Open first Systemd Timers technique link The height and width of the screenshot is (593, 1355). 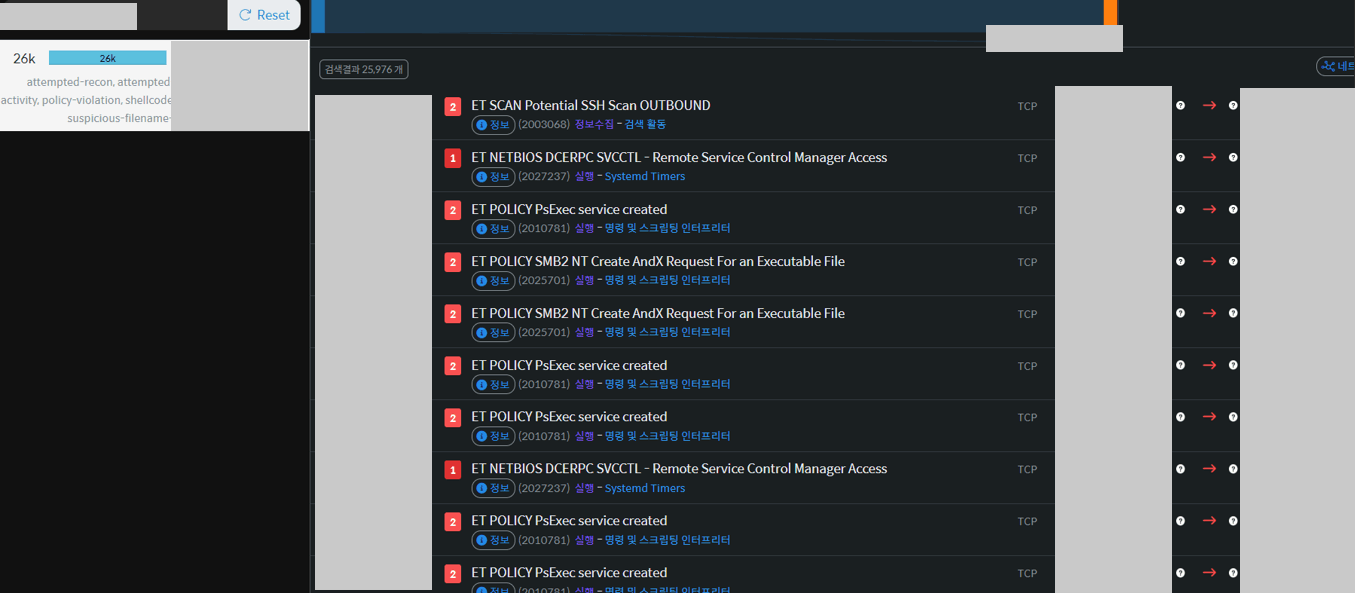pos(645,177)
